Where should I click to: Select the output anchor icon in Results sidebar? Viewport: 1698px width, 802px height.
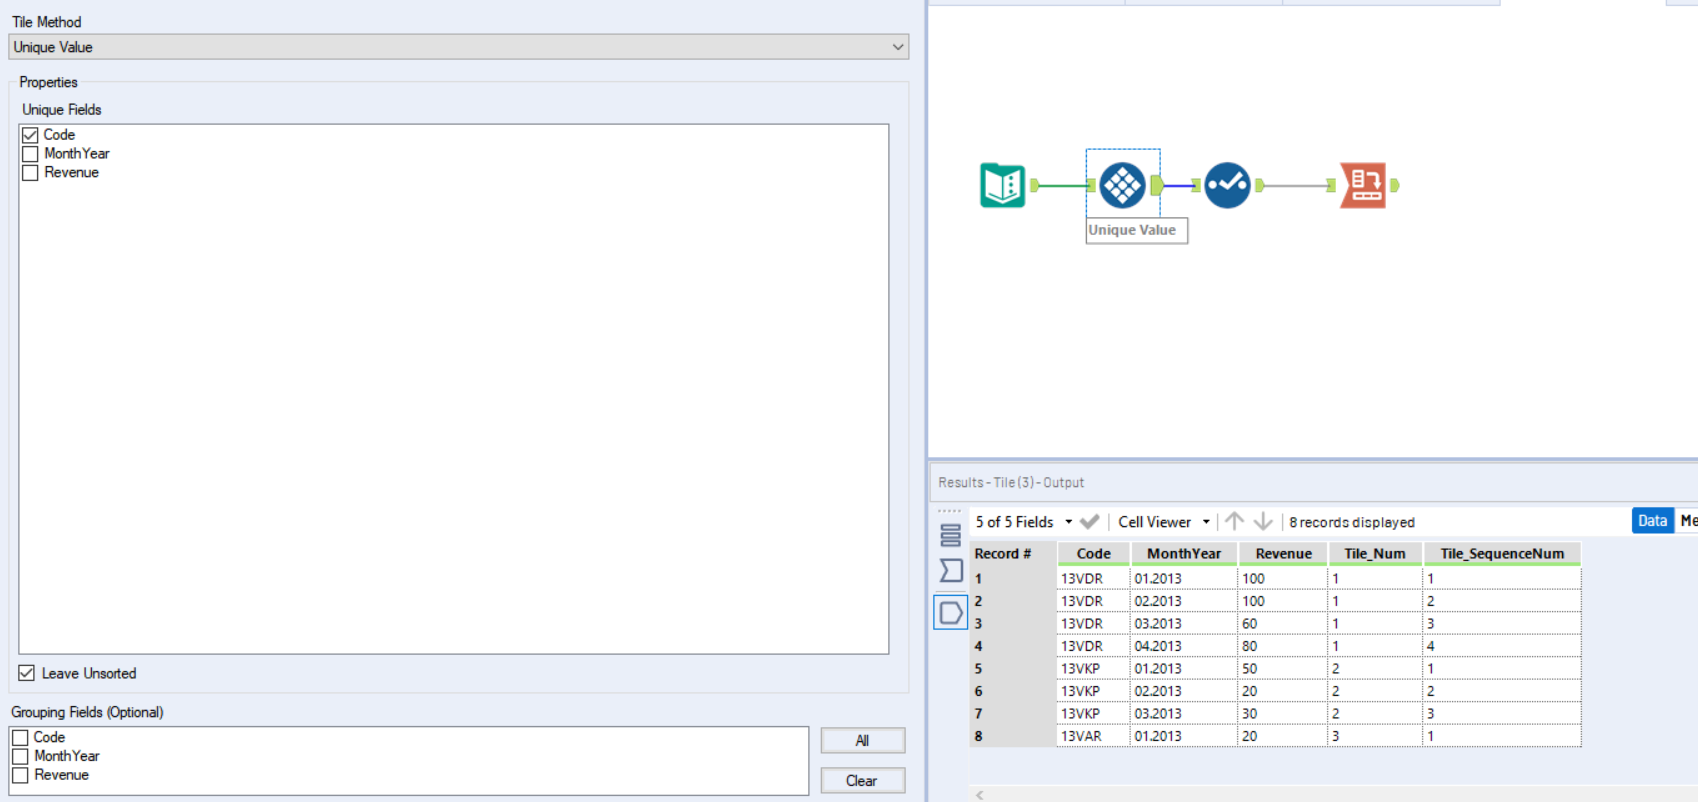click(951, 612)
